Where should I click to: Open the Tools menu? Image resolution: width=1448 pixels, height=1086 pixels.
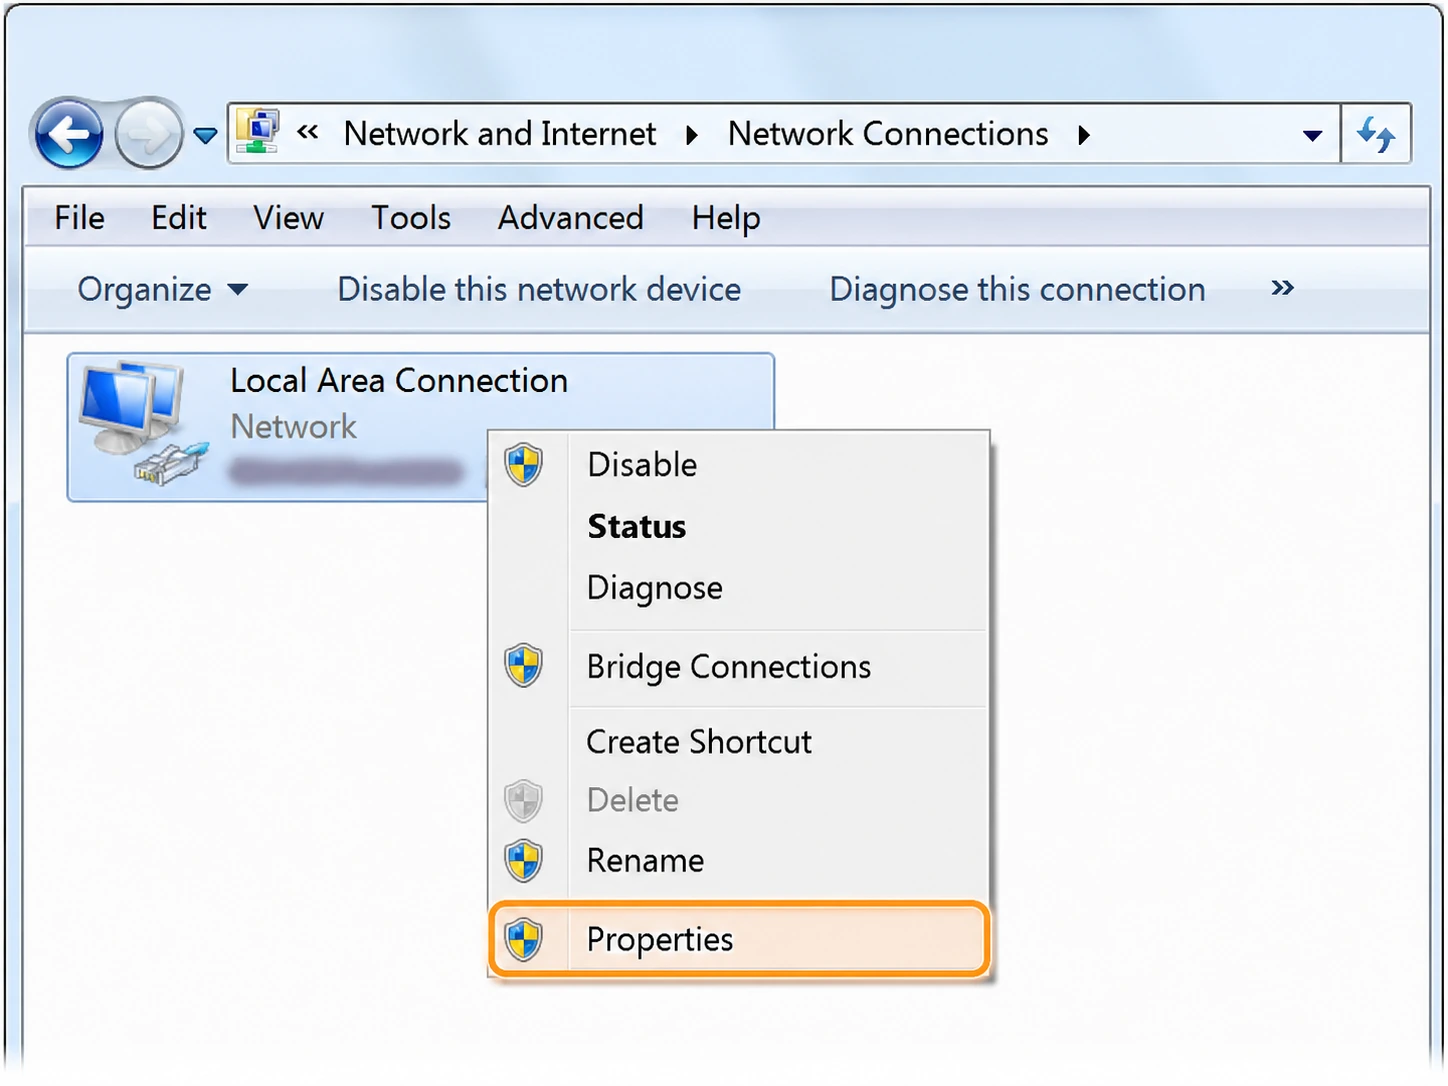411,218
